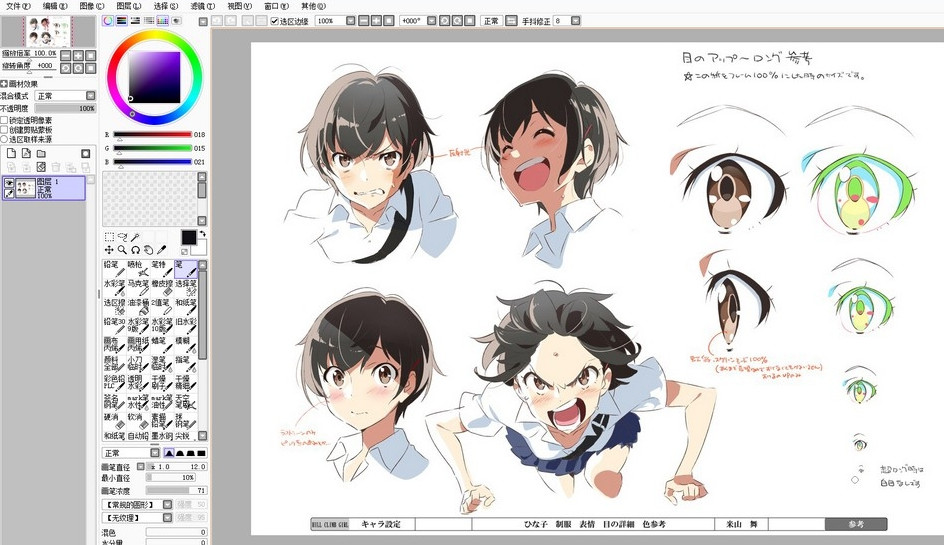Open the 手抖修正 stabilizer dropdown
Image resolution: width=944 pixels, height=545 pixels.
coord(576,21)
